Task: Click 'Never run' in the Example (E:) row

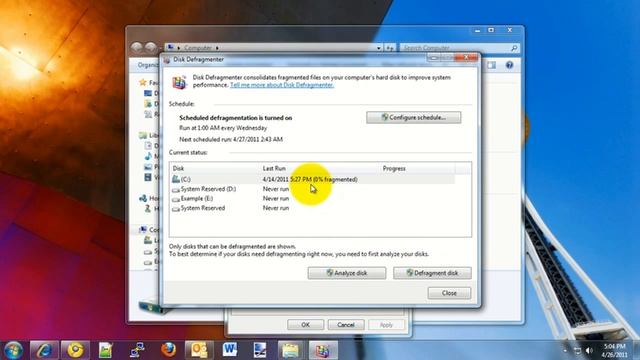Action: click(276, 198)
